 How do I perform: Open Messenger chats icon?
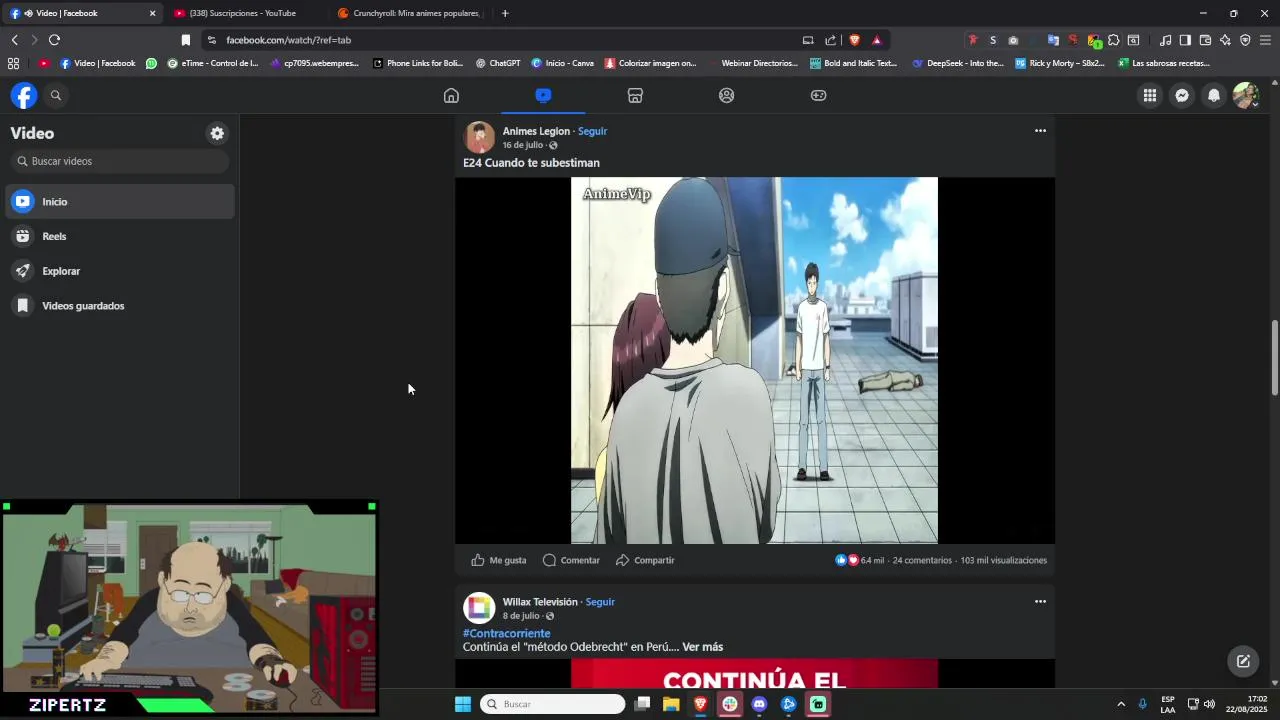point(1182,95)
